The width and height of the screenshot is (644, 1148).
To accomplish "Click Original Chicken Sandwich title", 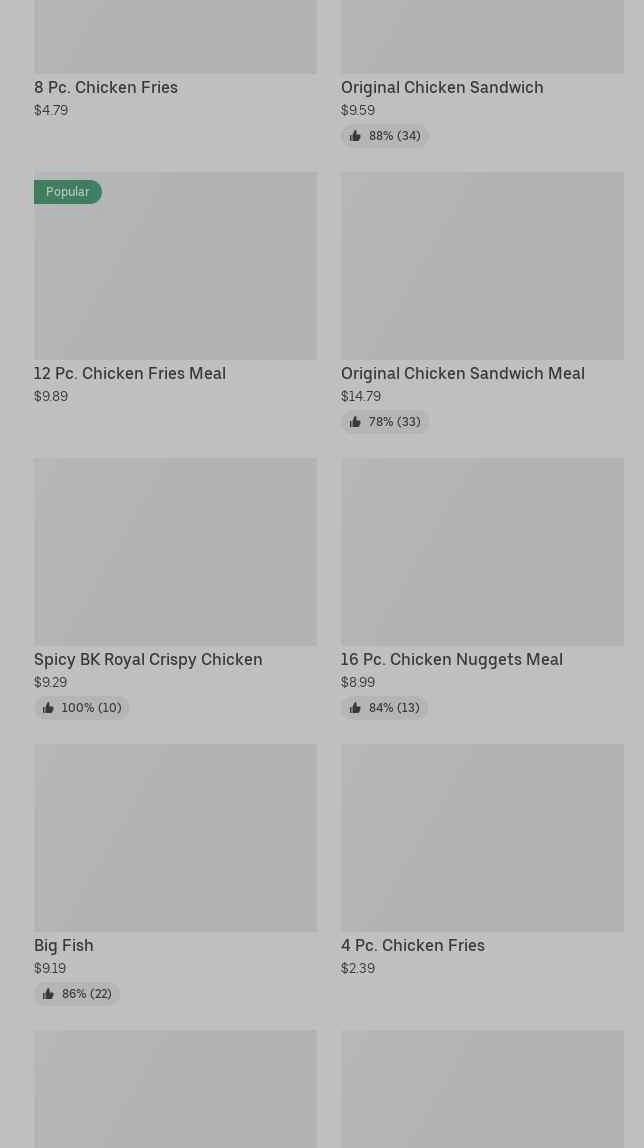I will [442, 87].
